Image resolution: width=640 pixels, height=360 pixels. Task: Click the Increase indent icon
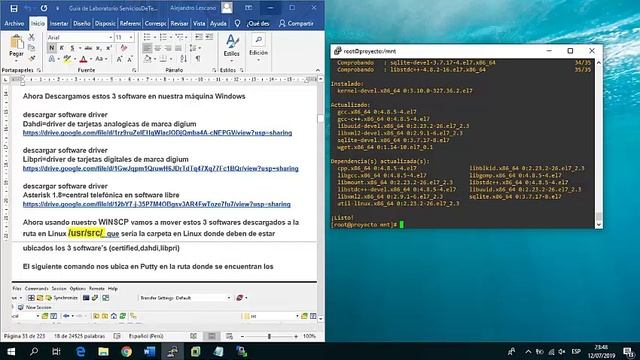point(209,37)
